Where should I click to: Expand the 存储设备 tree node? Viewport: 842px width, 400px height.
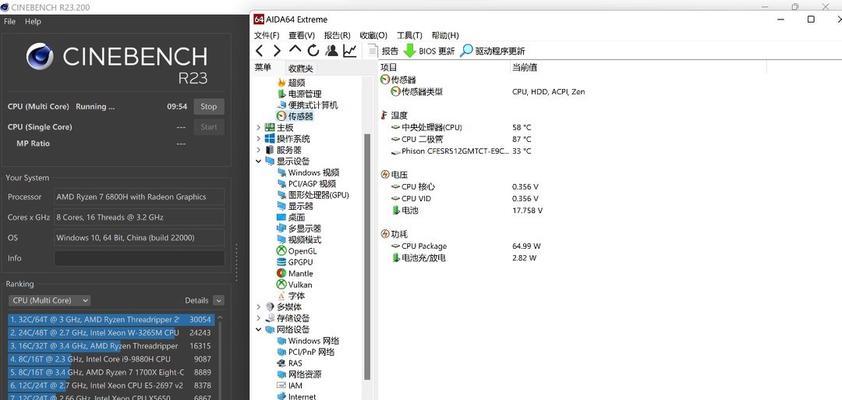tap(258, 318)
